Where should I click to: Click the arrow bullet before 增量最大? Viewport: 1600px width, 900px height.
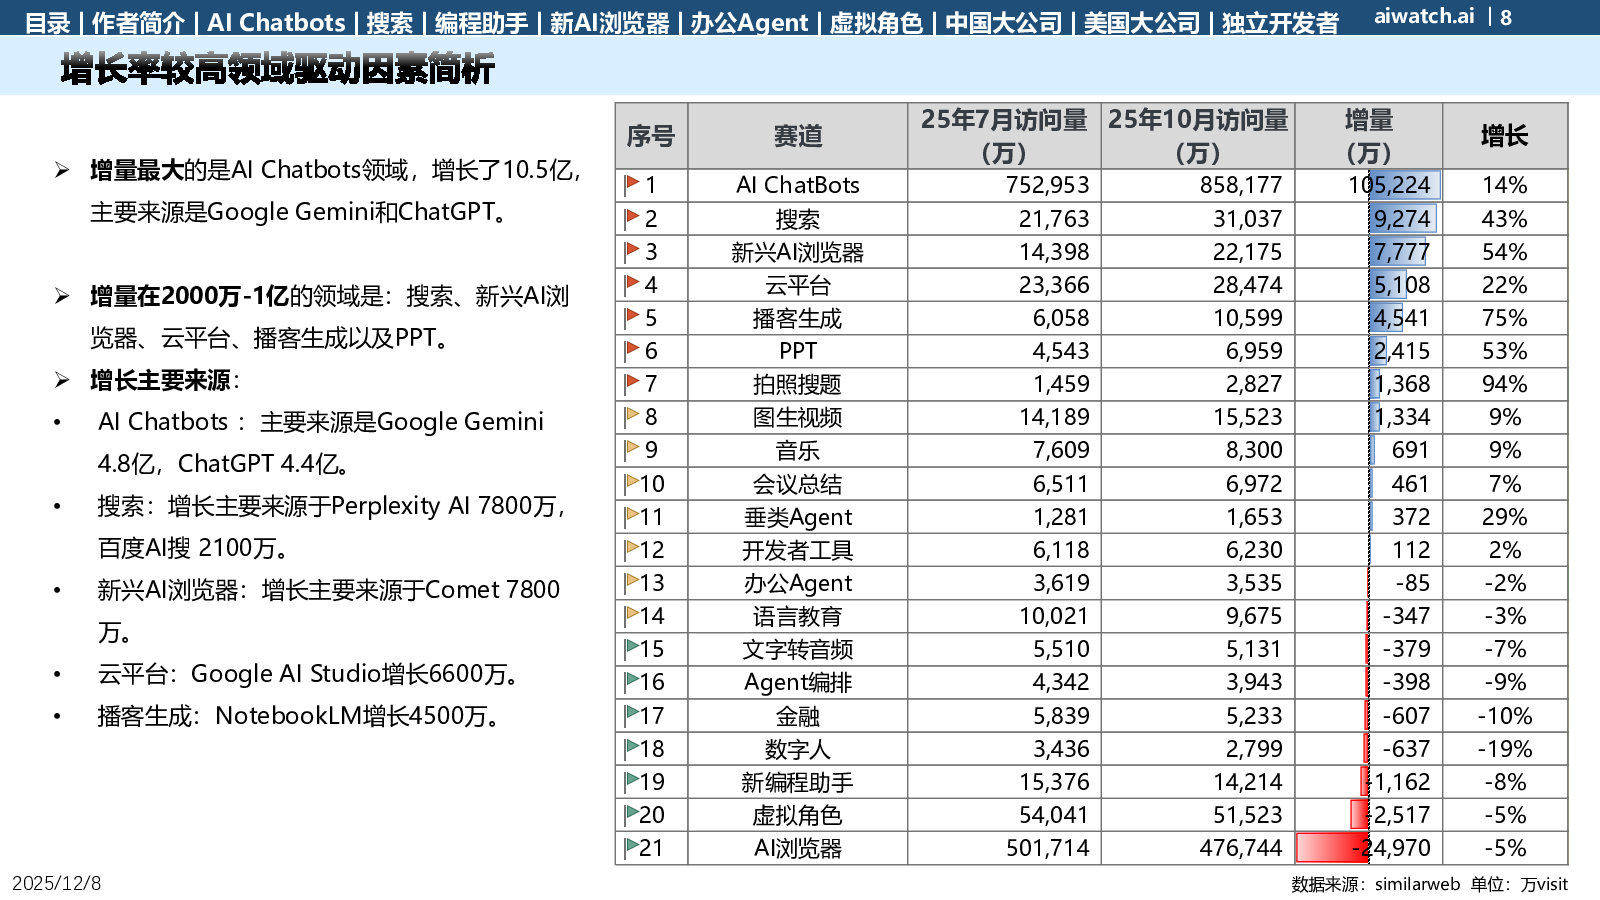tap(62, 171)
